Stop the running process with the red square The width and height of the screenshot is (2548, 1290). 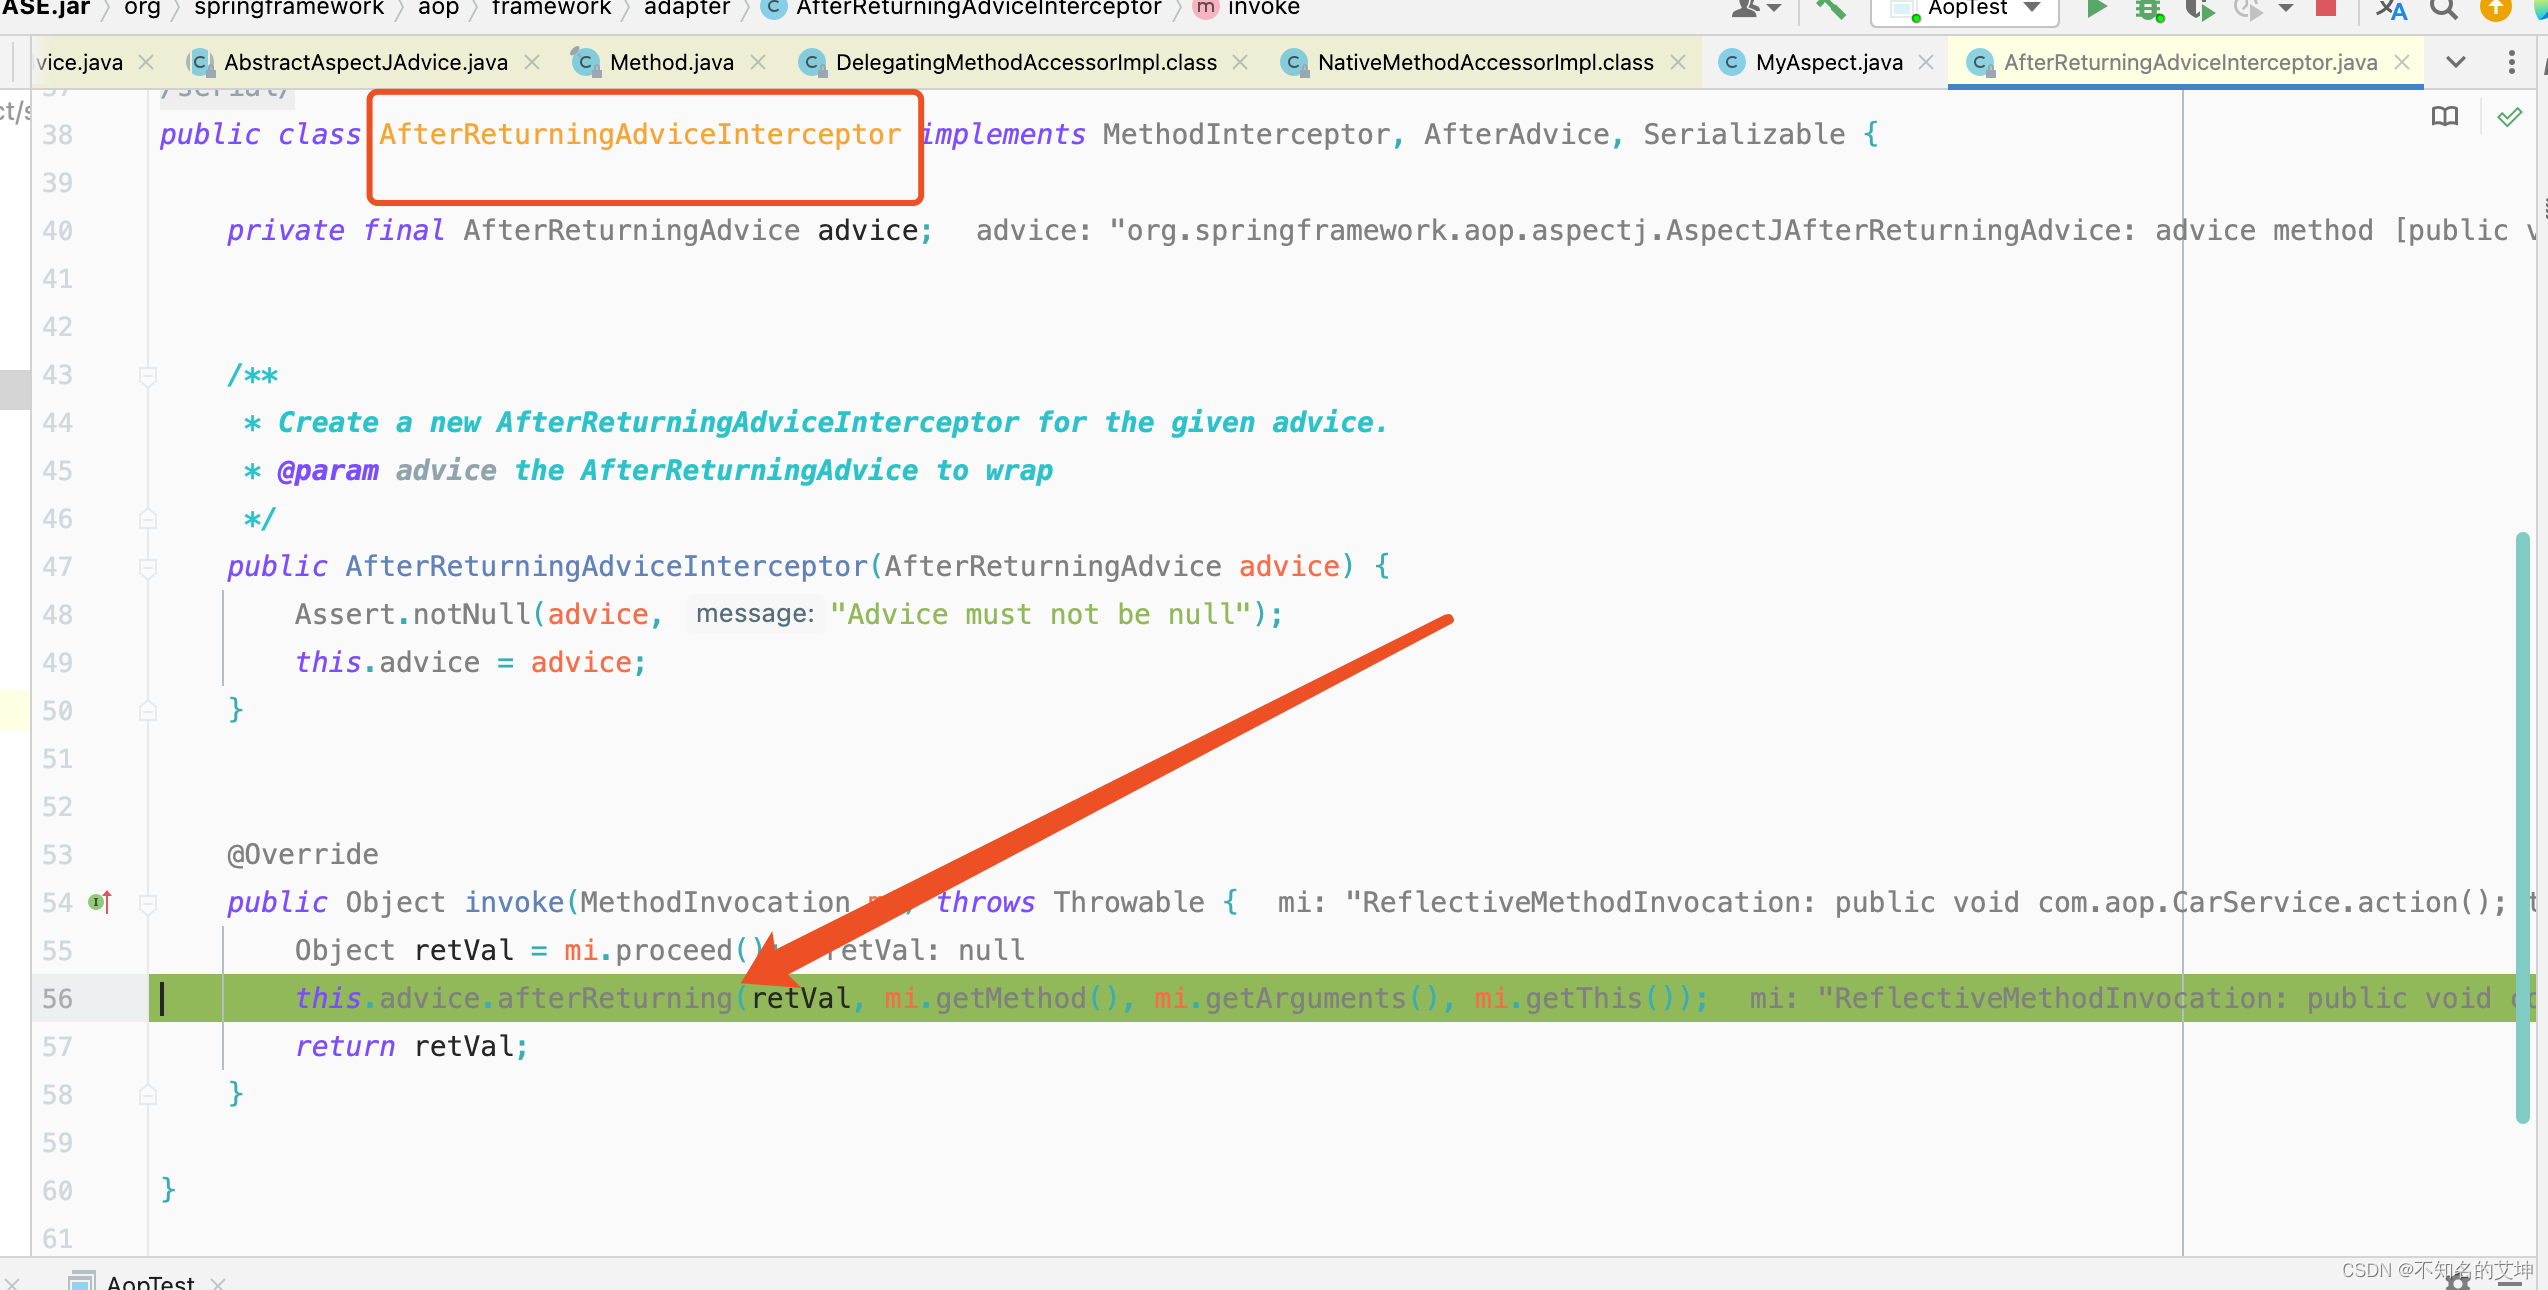click(x=2326, y=9)
